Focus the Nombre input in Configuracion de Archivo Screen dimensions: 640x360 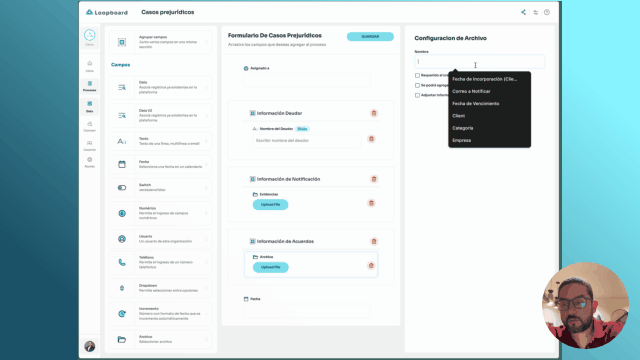(479, 62)
